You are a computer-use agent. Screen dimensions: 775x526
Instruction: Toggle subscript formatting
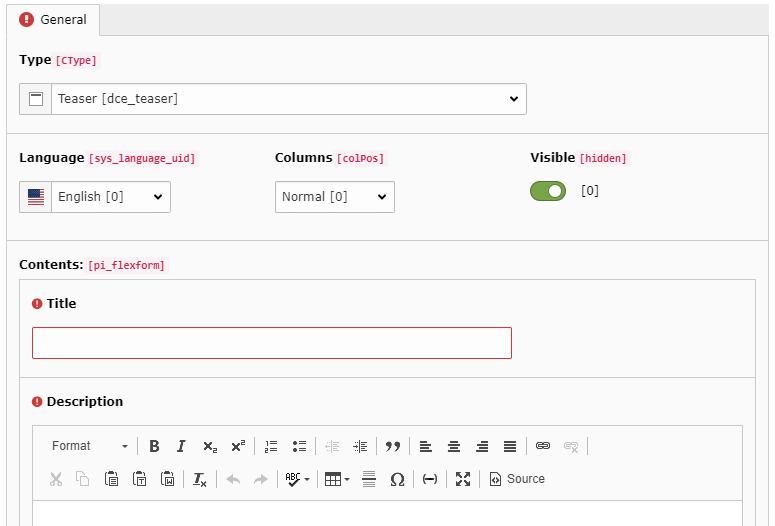click(209, 446)
